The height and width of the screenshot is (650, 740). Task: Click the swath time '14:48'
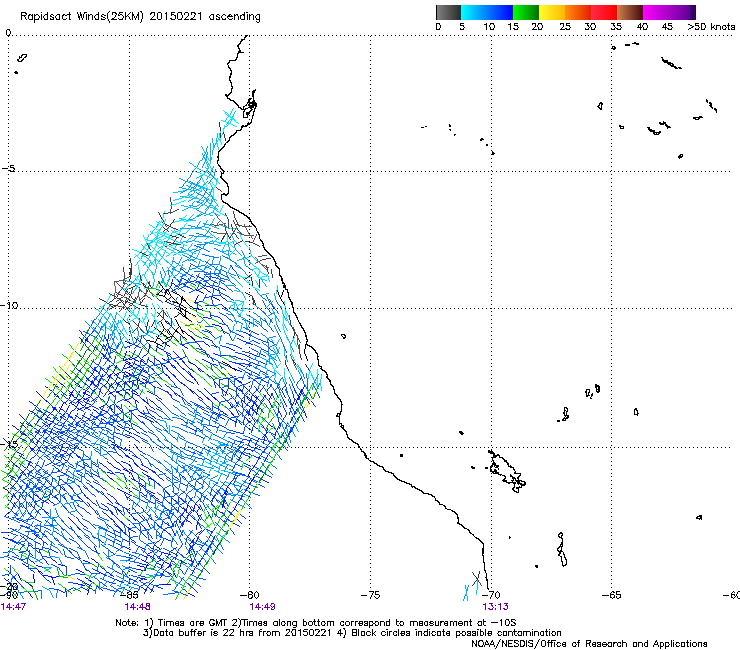[137, 607]
